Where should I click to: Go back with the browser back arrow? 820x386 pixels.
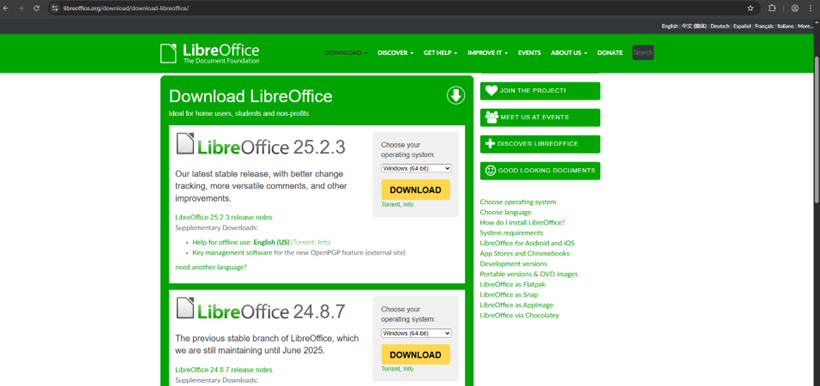click(6, 8)
